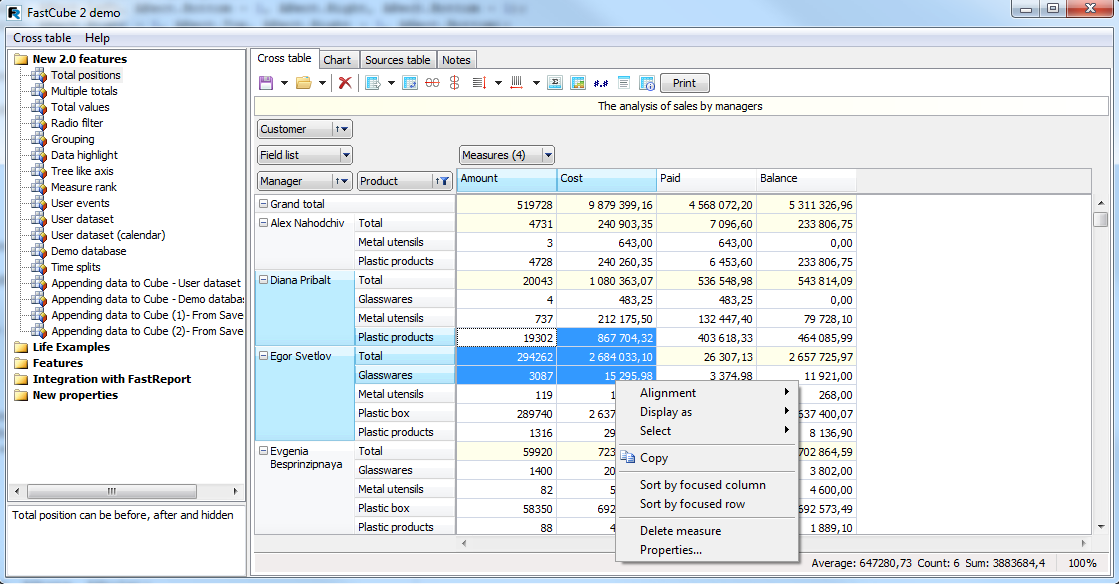Click the horizontal red-line axis icon
1119x584 pixels.
click(432, 83)
